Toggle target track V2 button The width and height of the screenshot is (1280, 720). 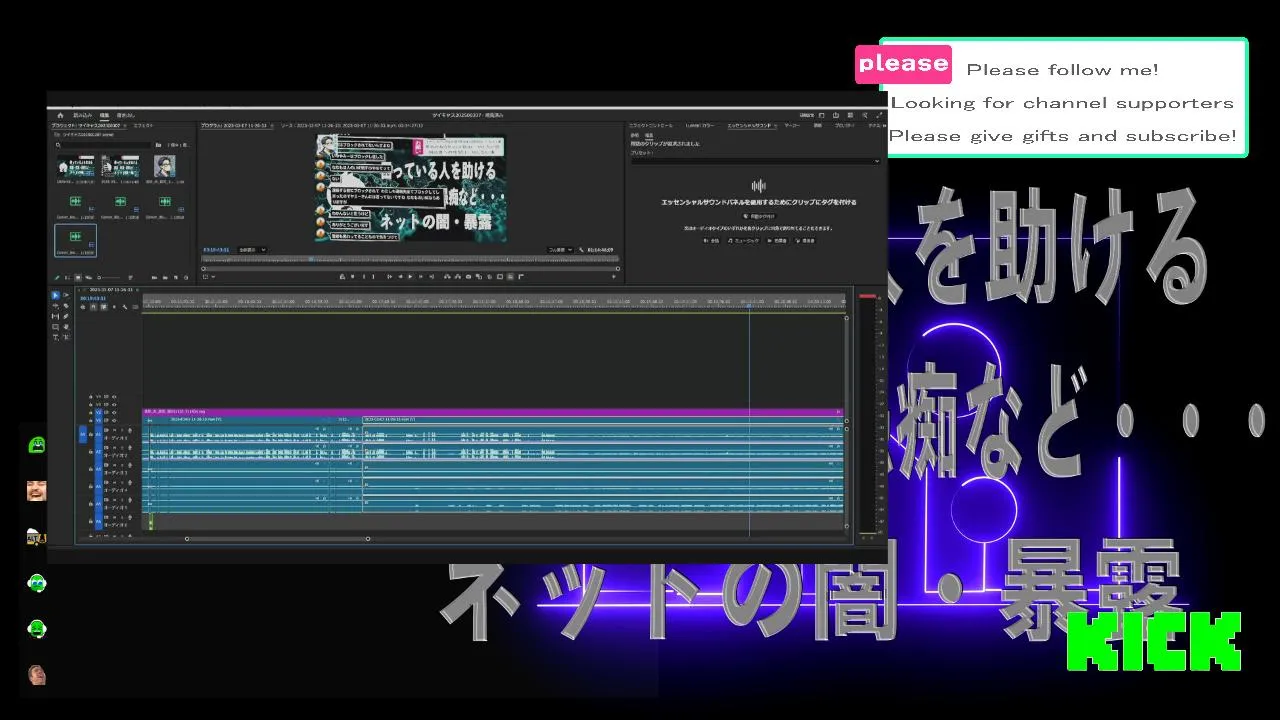click(x=98, y=413)
